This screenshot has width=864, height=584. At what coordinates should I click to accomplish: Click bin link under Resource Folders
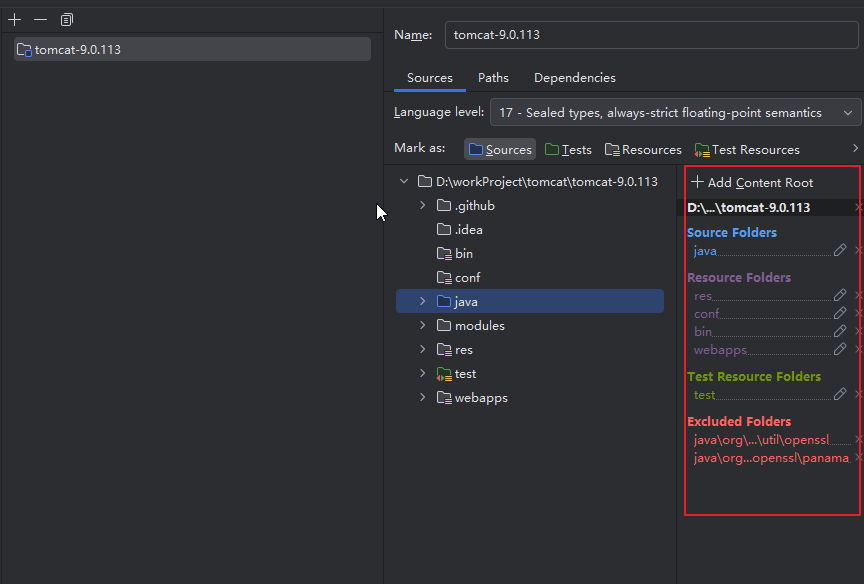tap(703, 331)
